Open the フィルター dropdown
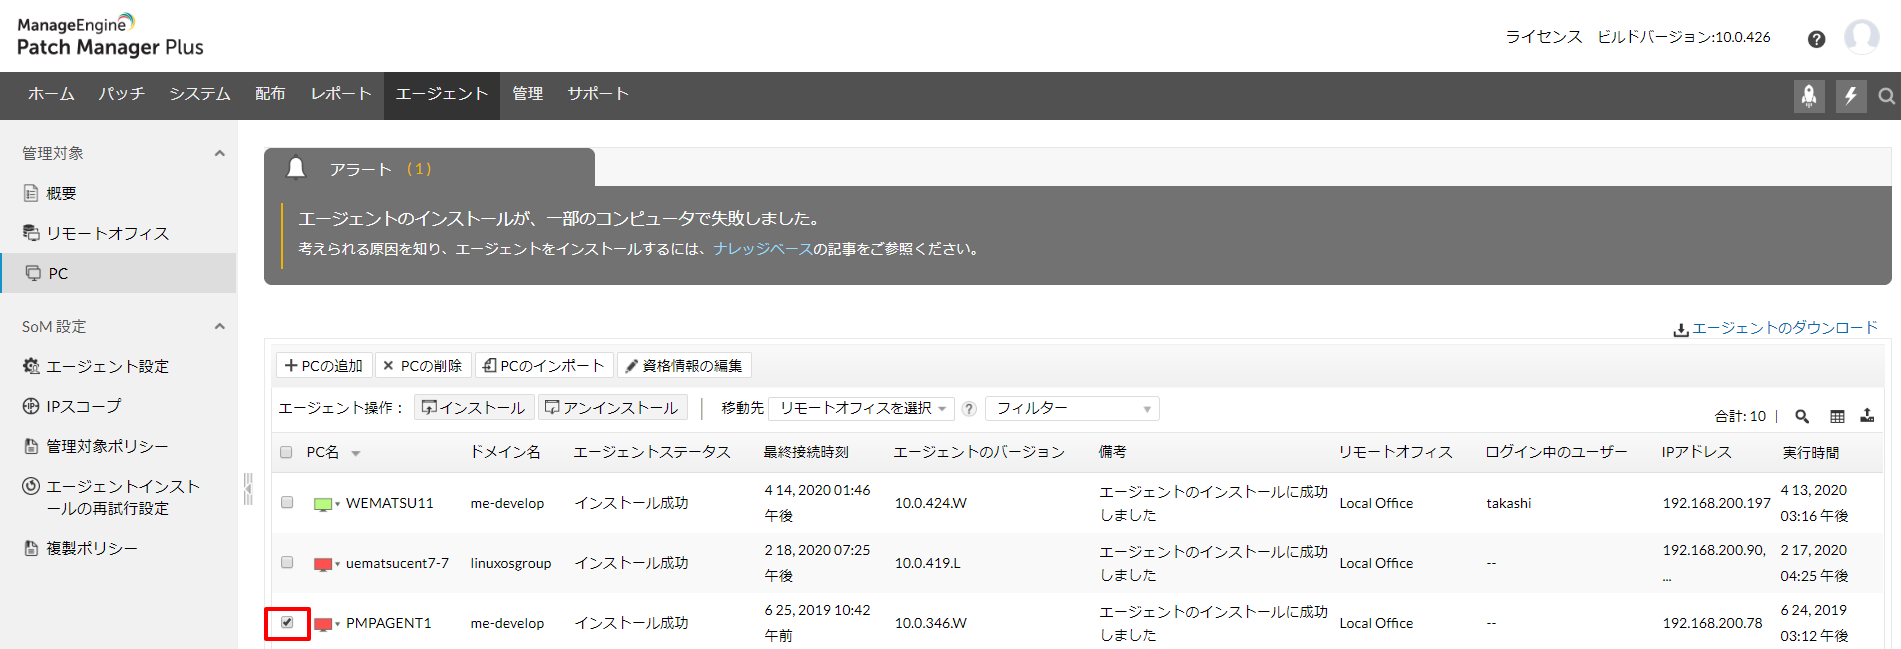The width and height of the screenshot is (1901, 649). point(1072,408)
